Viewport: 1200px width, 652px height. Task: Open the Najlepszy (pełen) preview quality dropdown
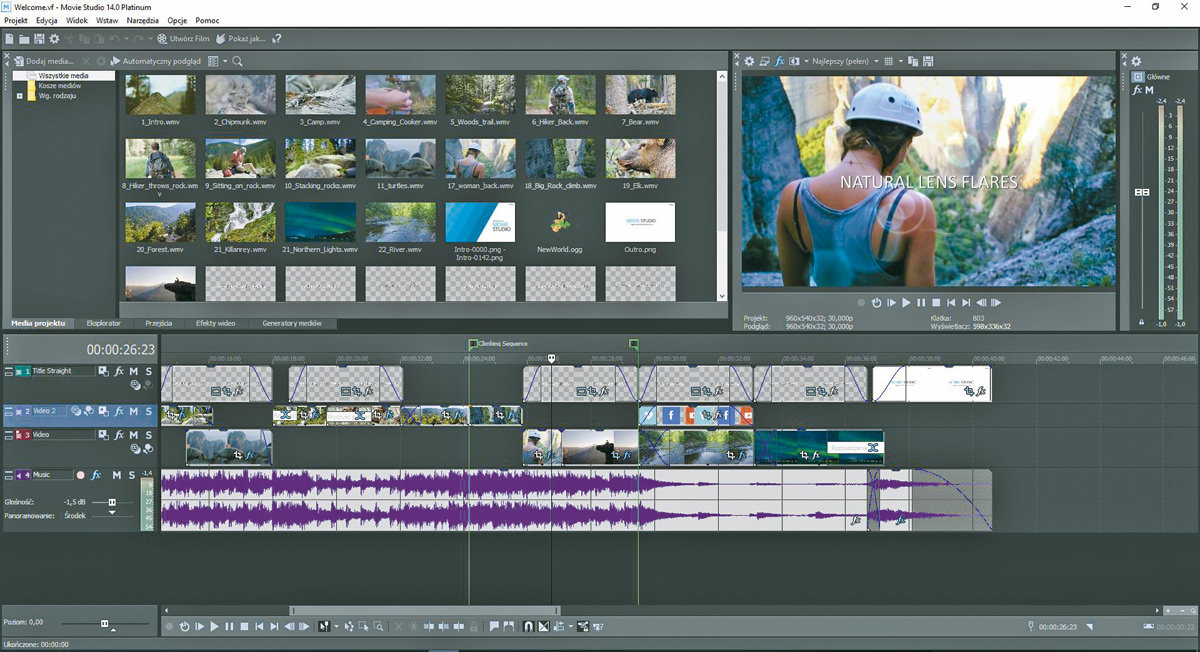click(845, 61)
